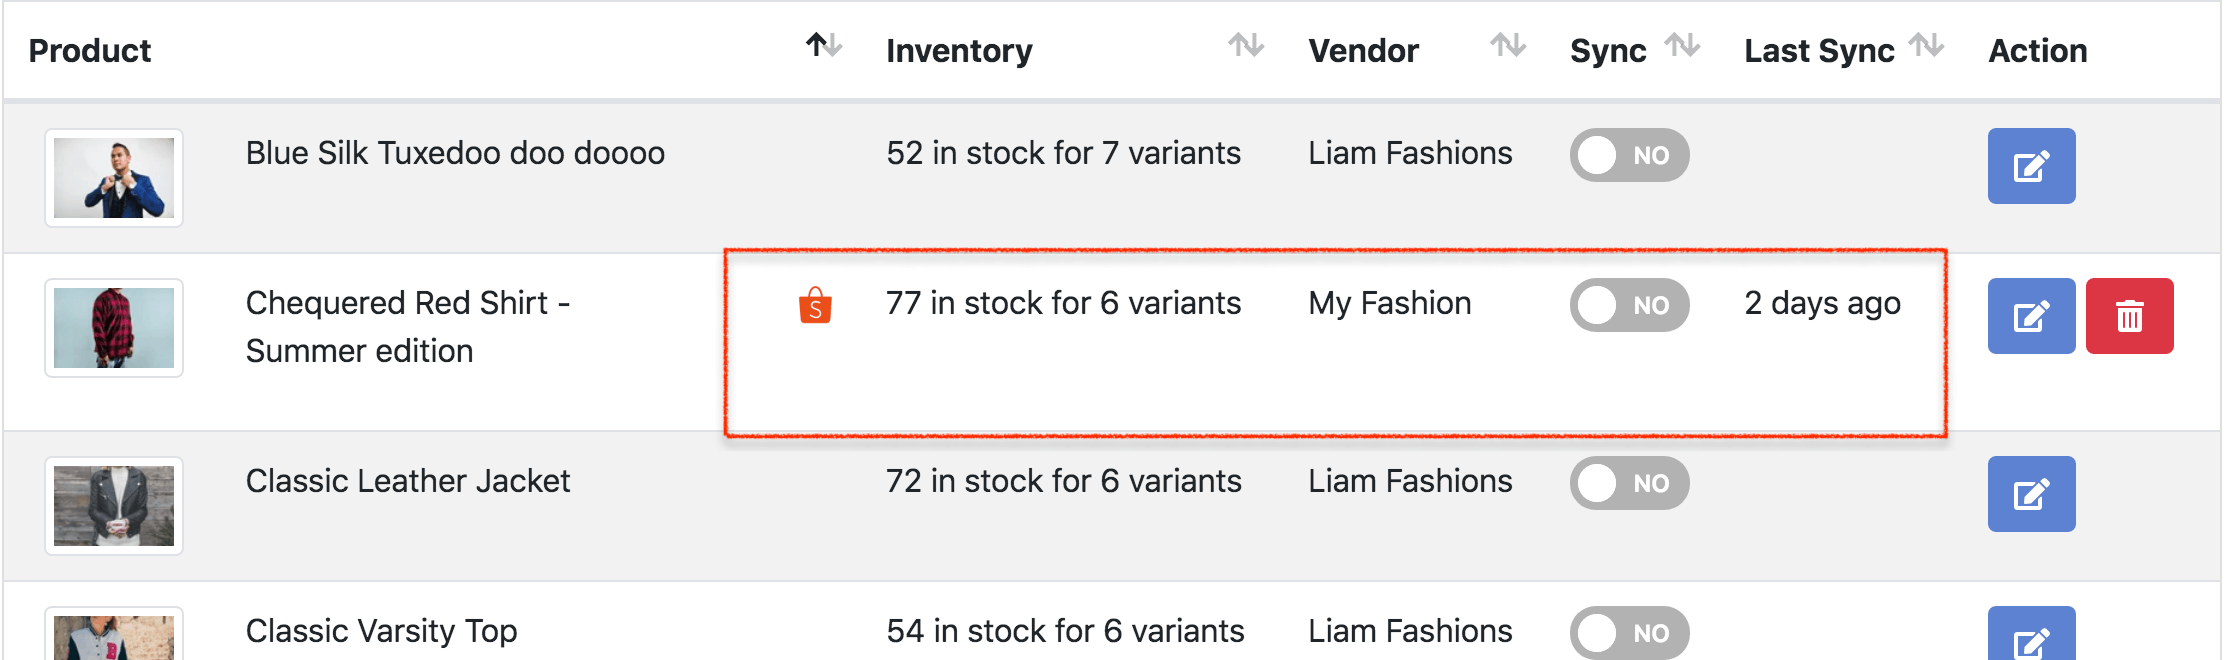Enable sync for Chequered Red Shirt

(x=1629, y=305)
